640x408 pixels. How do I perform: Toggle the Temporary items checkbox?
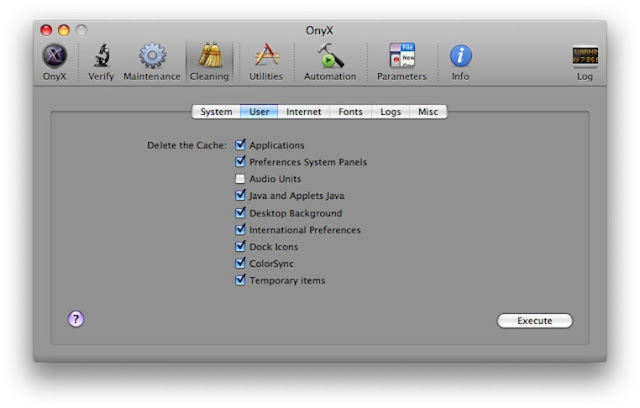coord(240,280)
